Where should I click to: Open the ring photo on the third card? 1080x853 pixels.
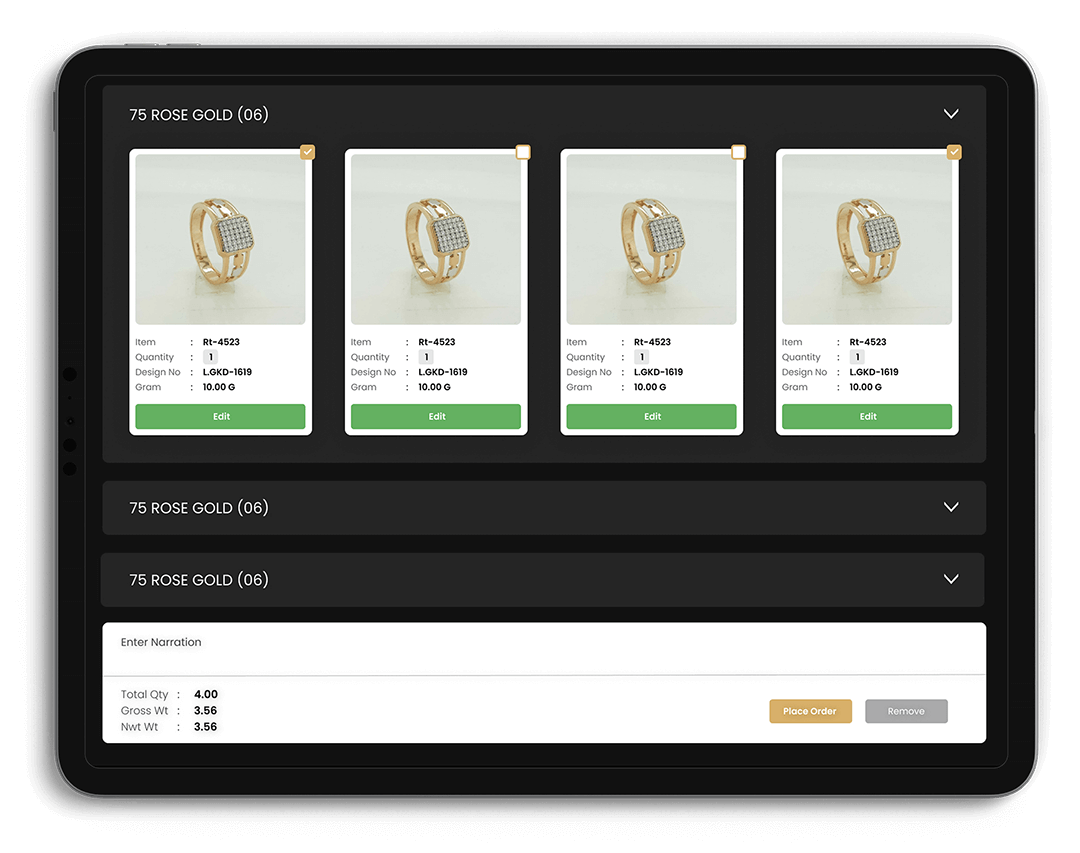point(652,239)
